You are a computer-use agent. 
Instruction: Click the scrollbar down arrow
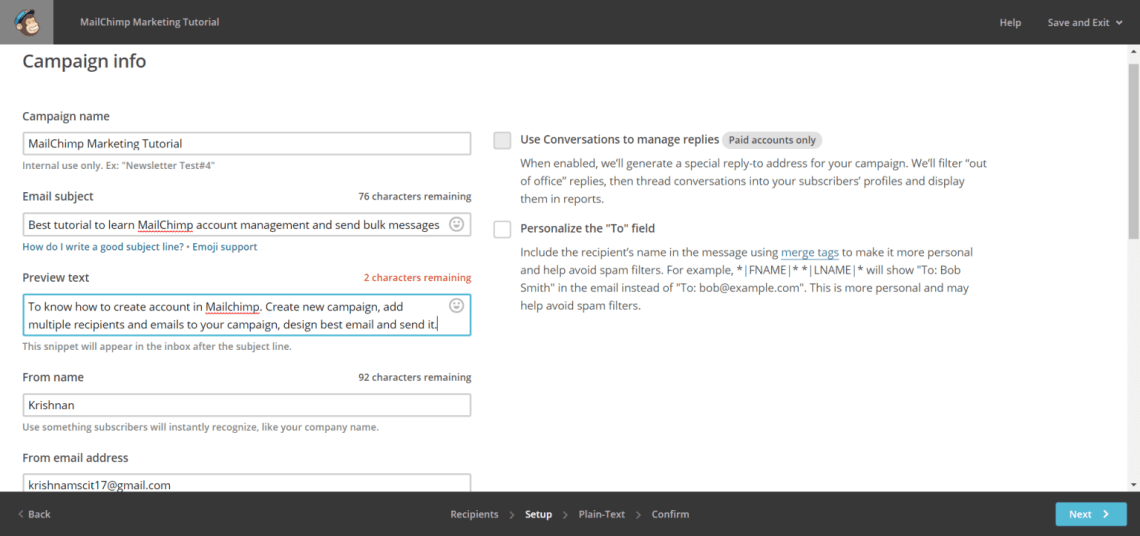click(1133, 484)
